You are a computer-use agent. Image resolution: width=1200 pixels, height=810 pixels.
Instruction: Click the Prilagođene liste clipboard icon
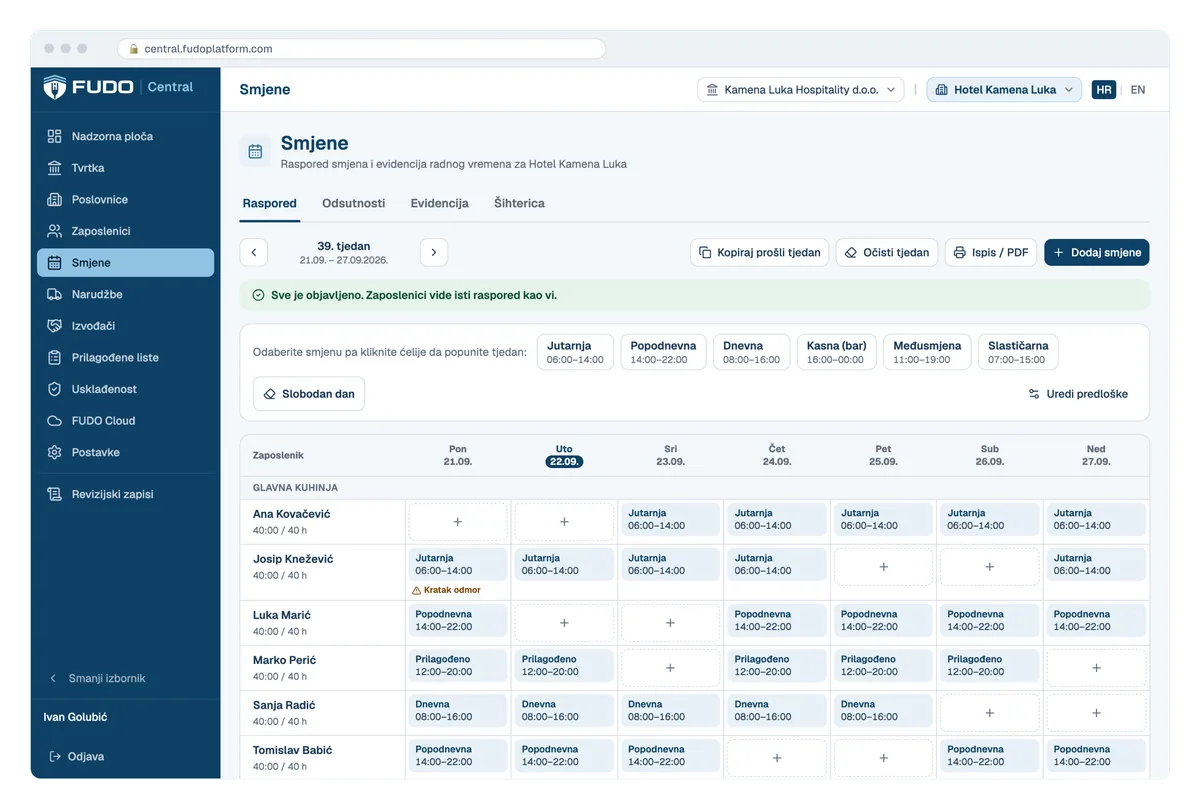coord(55,357)
